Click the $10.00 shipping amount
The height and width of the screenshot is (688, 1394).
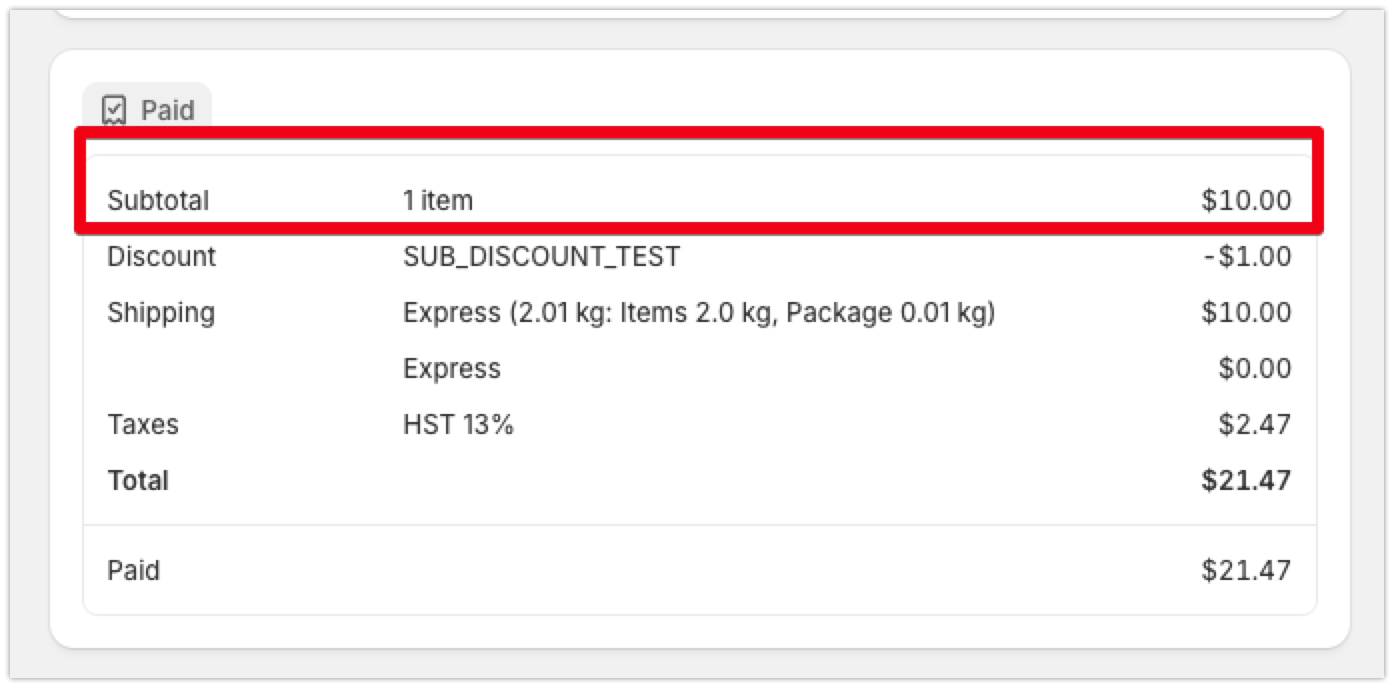[1246, 313]
